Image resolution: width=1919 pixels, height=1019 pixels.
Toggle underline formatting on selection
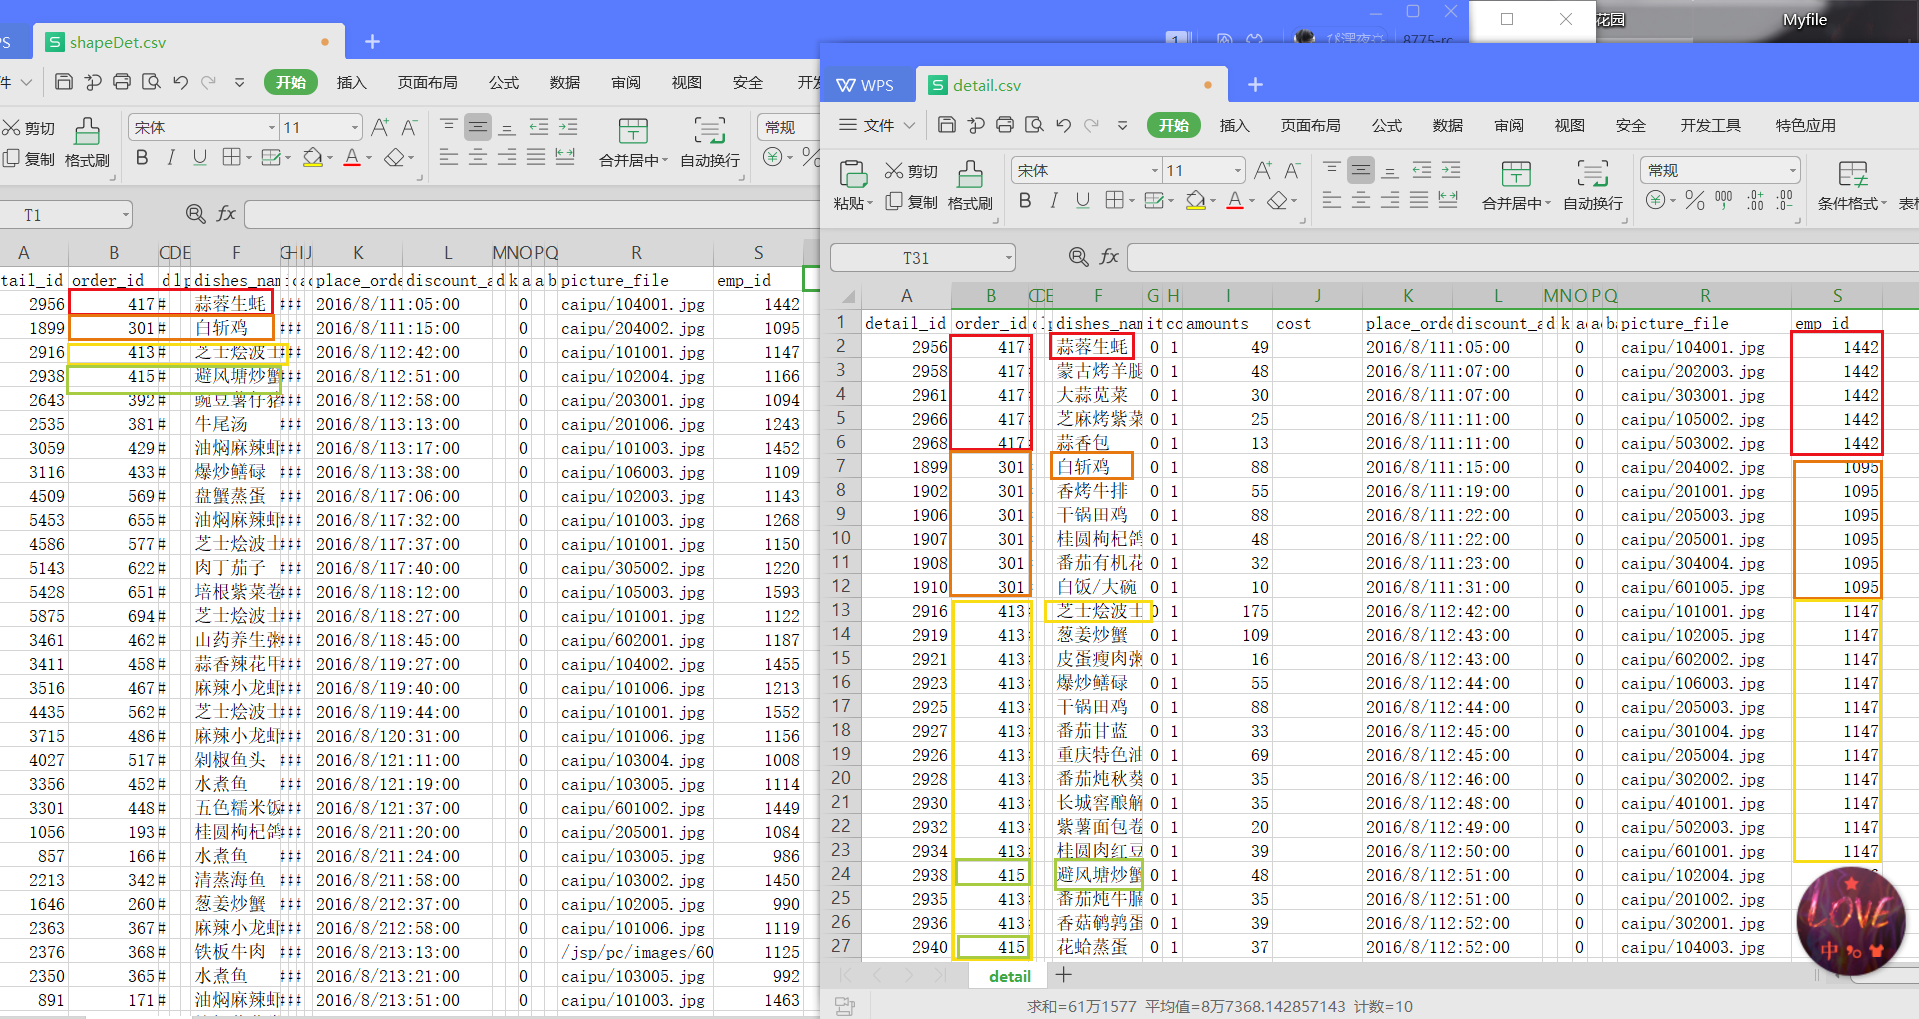click(x=1081, y=201)
